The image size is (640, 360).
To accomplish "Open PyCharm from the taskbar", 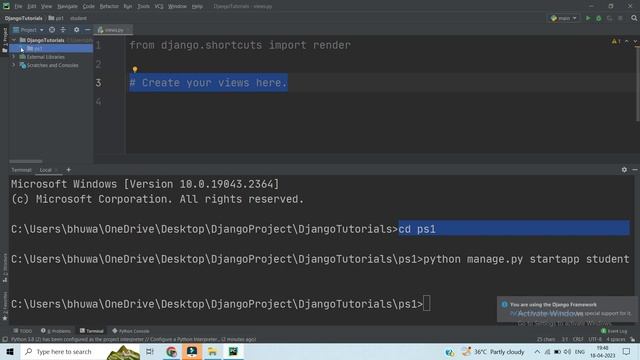I will coord(233,352).
